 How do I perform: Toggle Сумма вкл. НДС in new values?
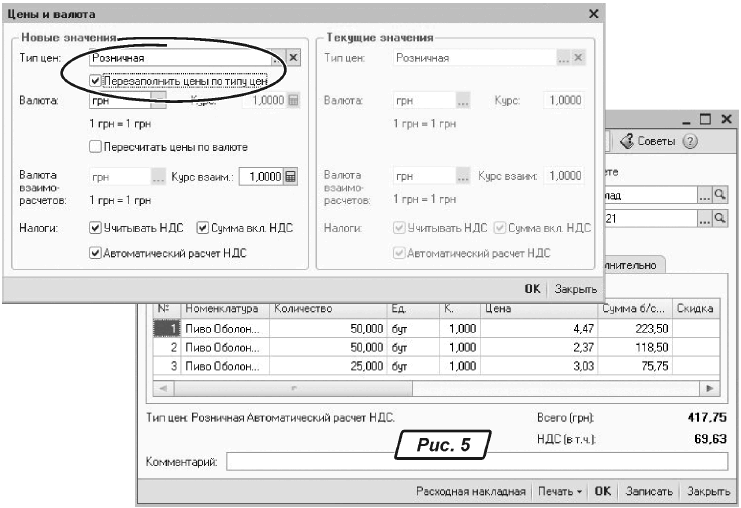coord(202,228)
